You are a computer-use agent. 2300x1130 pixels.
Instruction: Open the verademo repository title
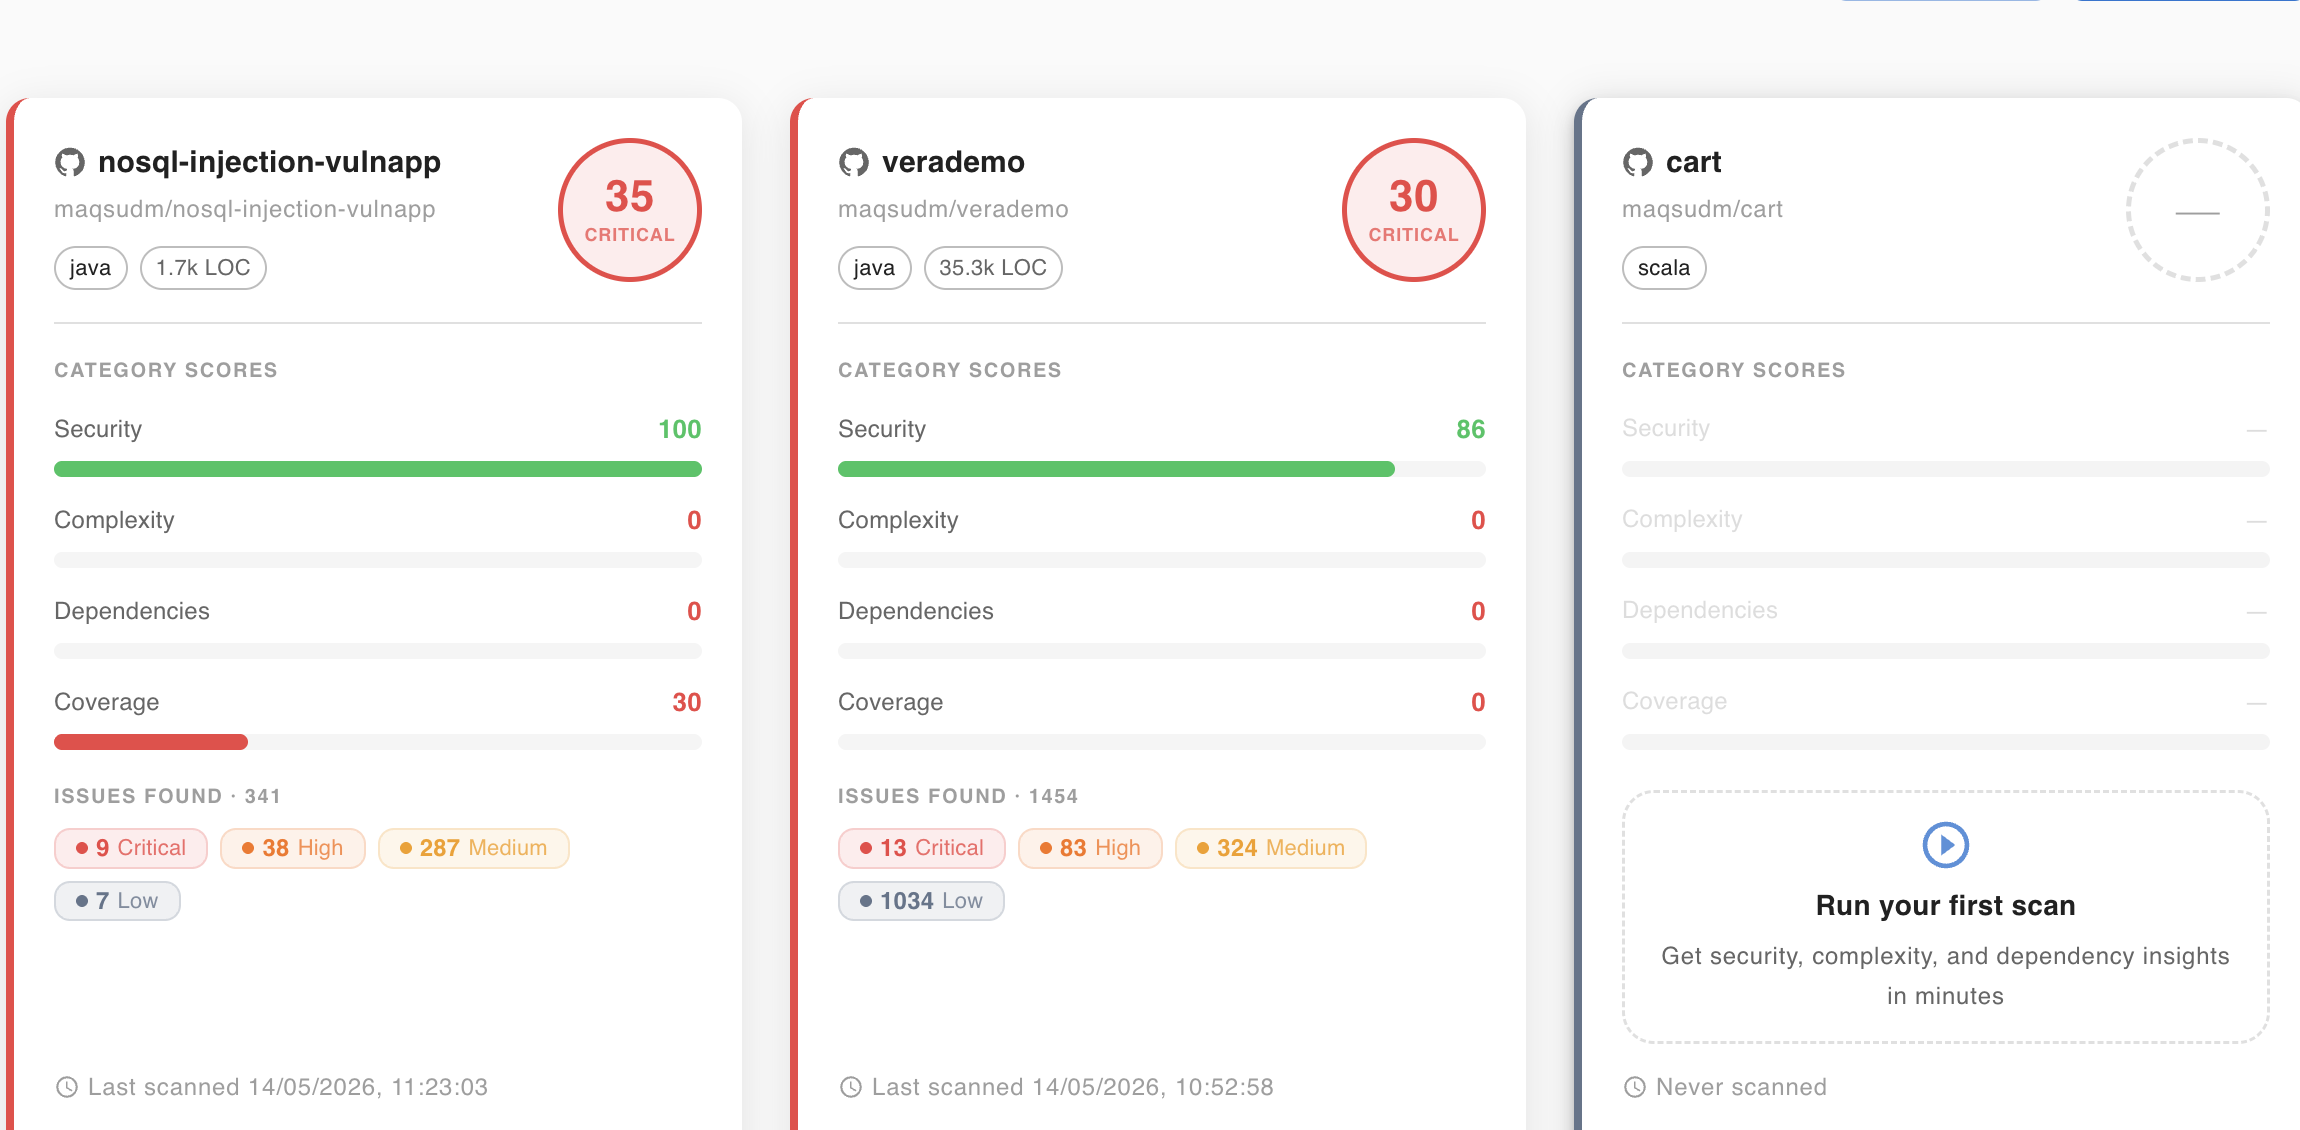coord(953,162)
